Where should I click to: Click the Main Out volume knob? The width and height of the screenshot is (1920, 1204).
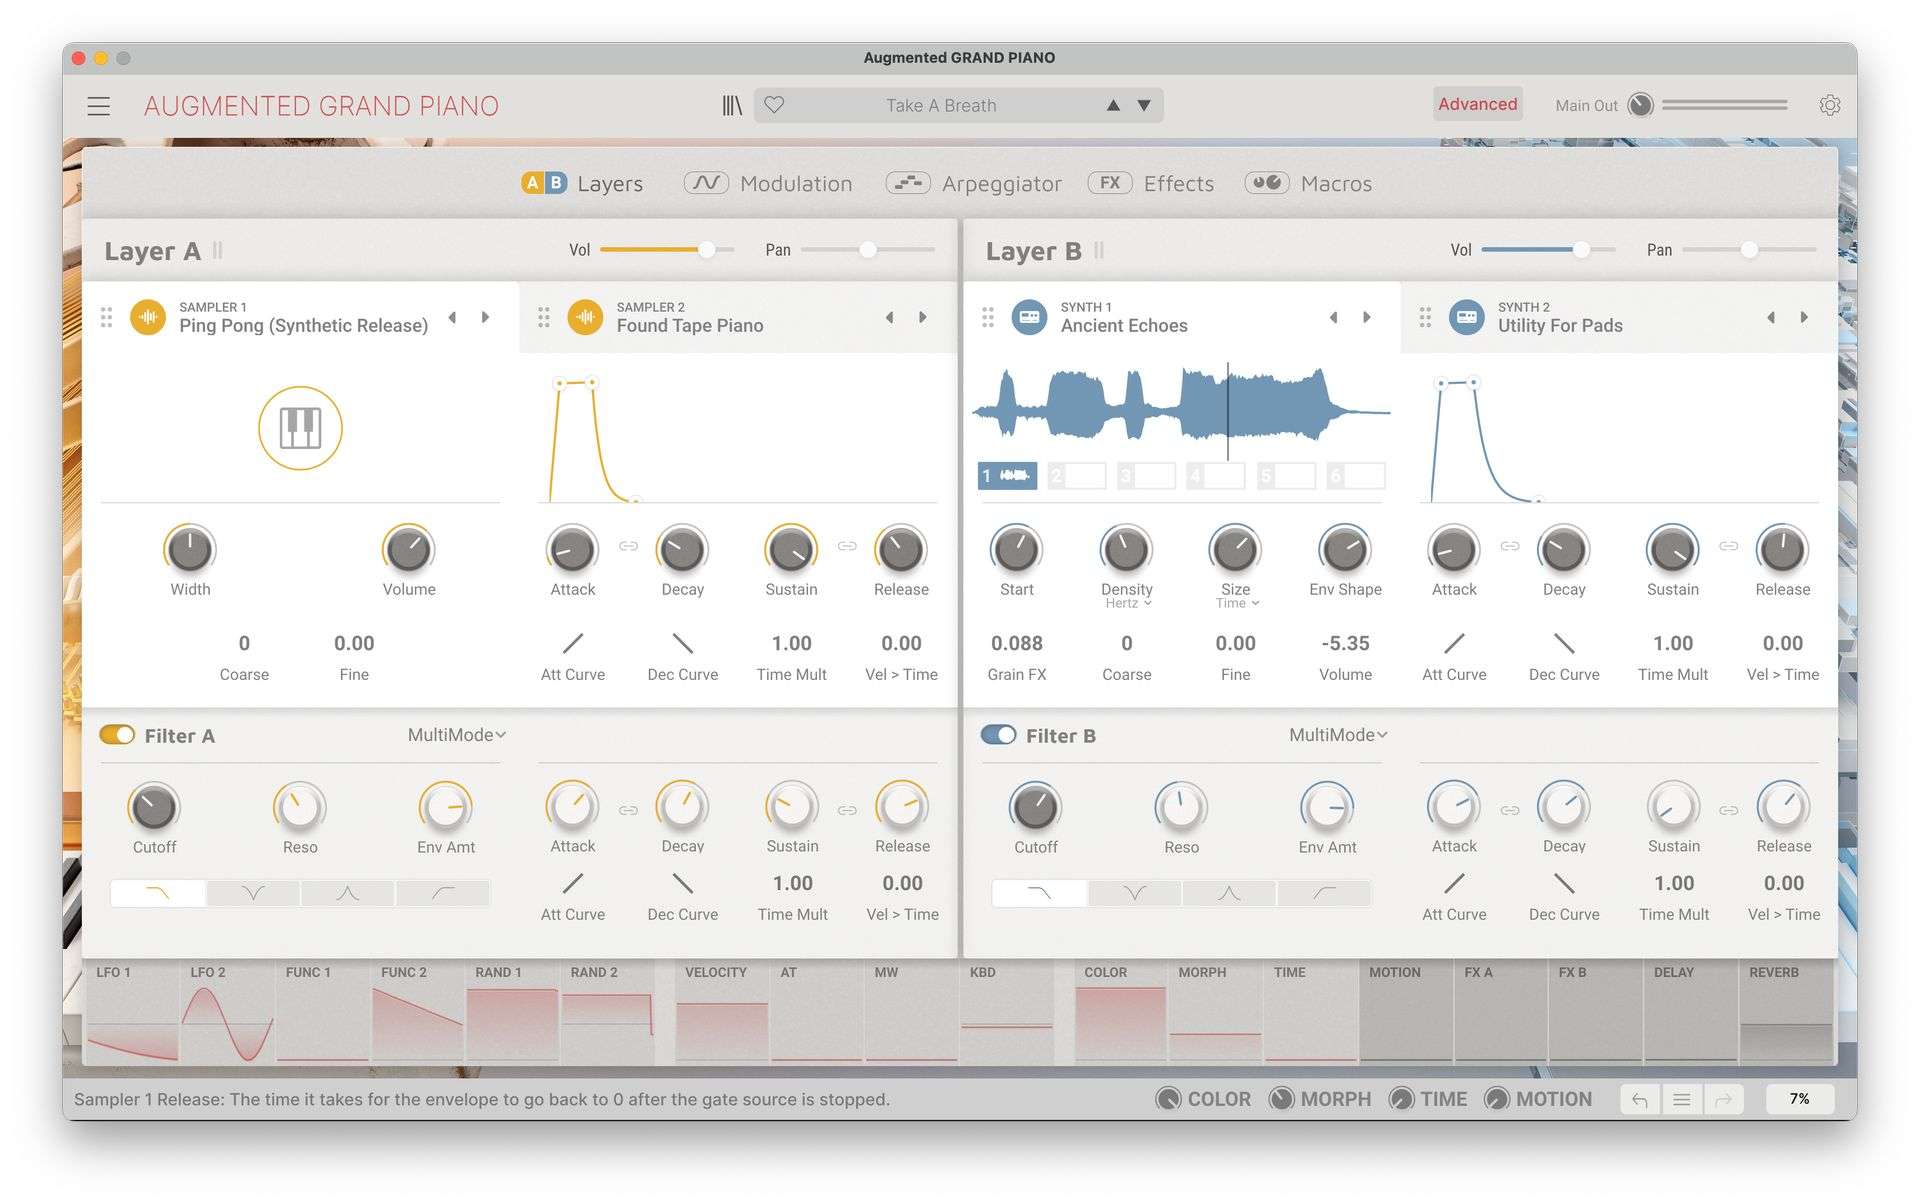(x=1640, y=105)
